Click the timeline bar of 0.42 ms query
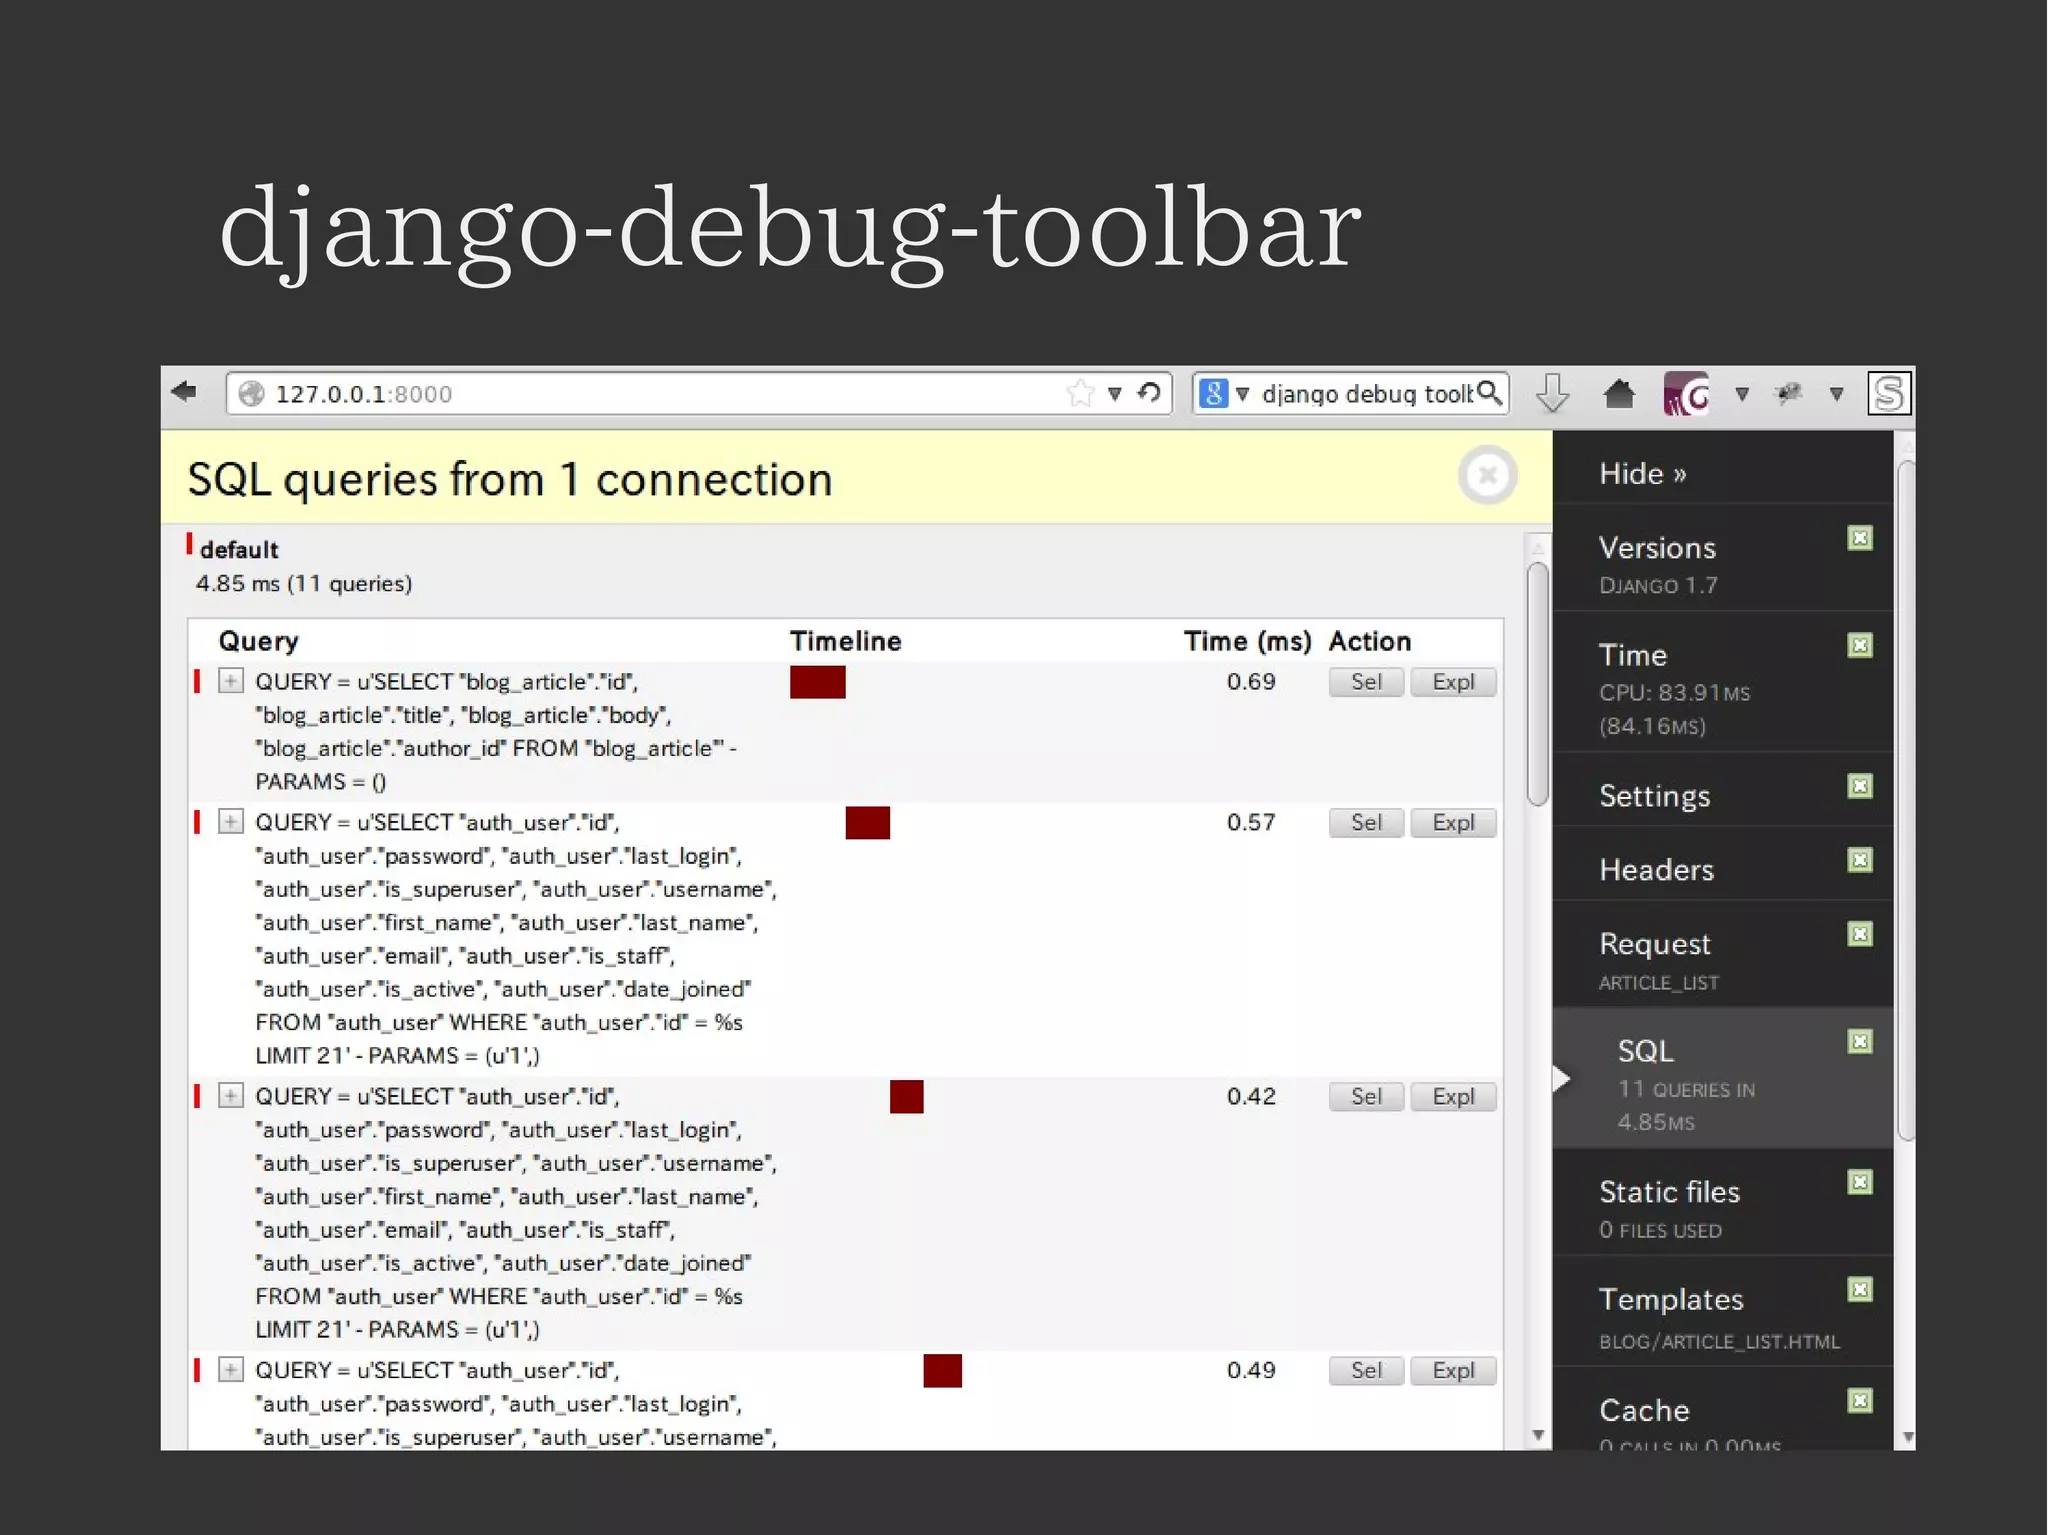The image size is (2048, 1535). [x=906, y=1097]
